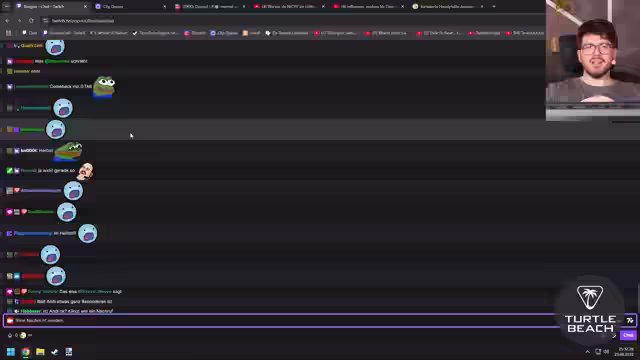This screenshot has width=640, height=360.
Task: Open the sixth browser tab with round favicon
Action: 447,7
